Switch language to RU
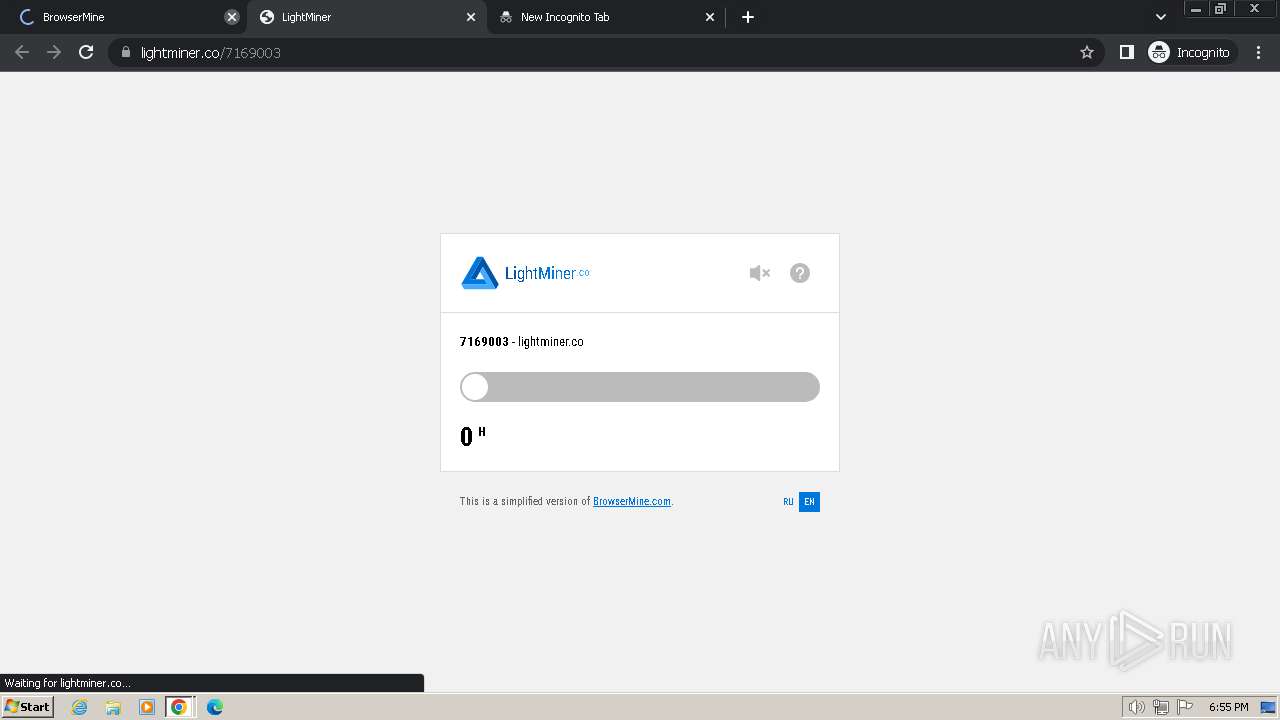This screenshot has height=720, width=1280. tap(788, 502)
